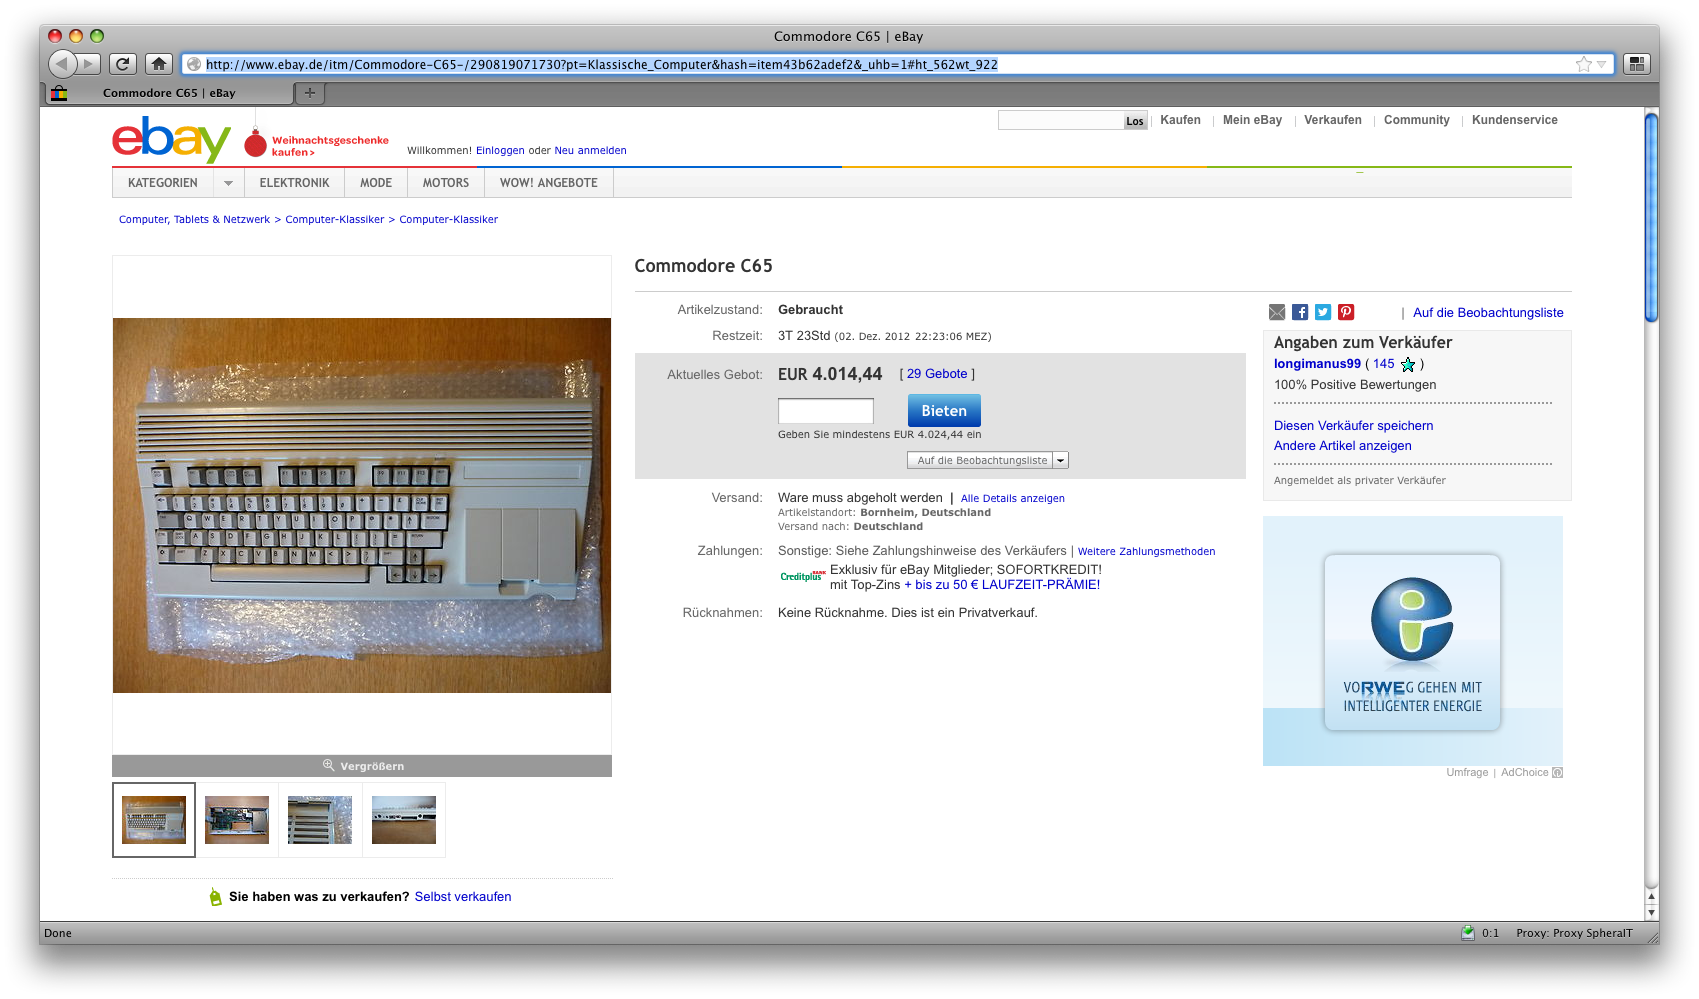Open Kundenservice
Viewport: 1699px width, 999px height.
pos(1514,120)
